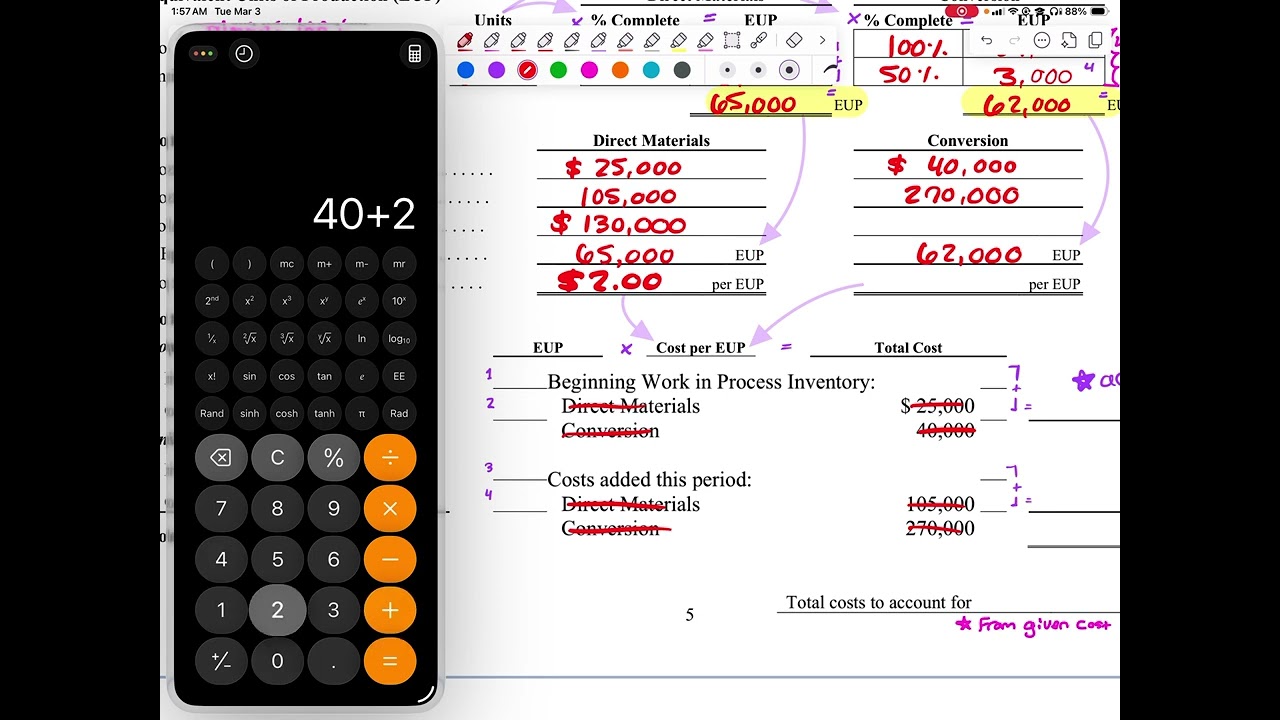
Task: Tap the log10 key
Action: (x=399, y=339)
